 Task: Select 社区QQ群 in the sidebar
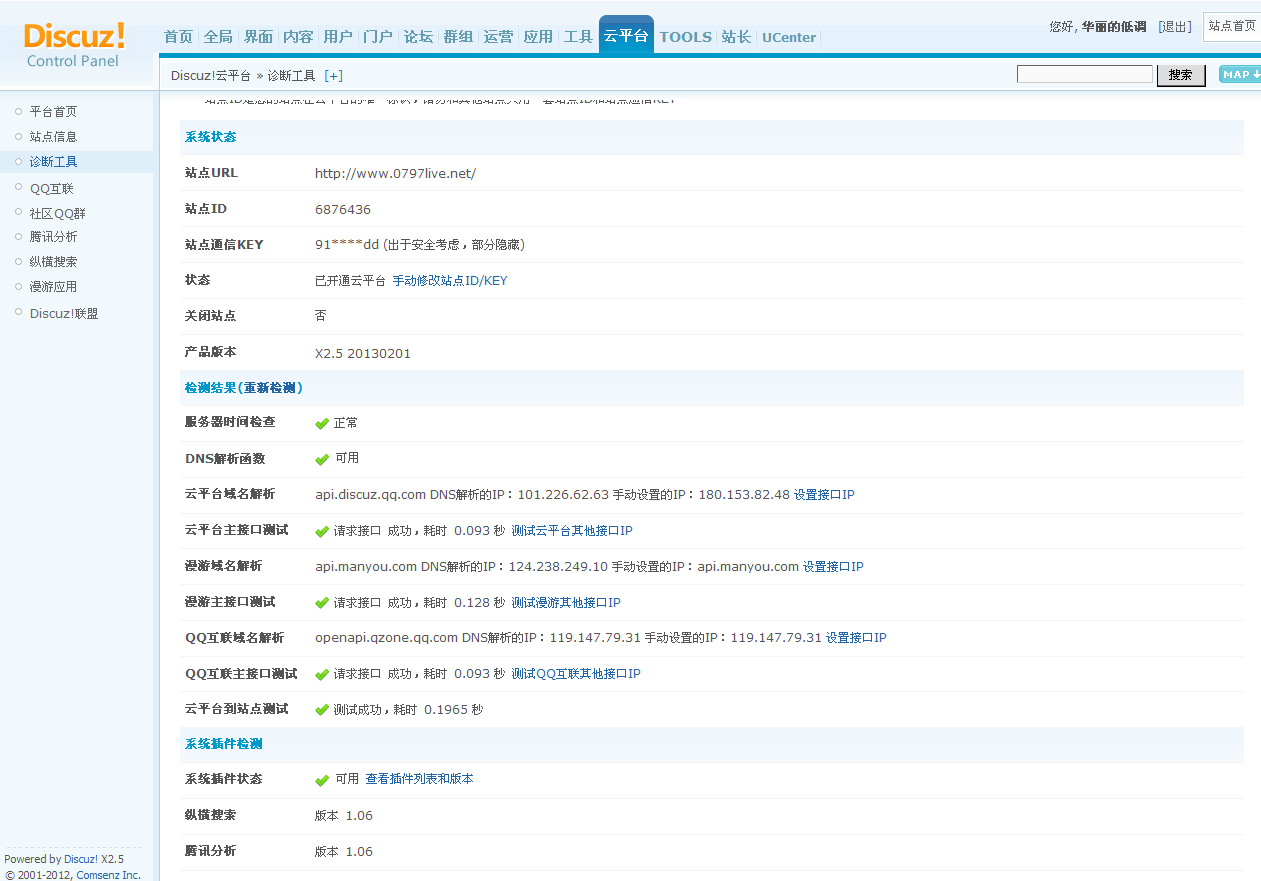(x=57, y=213)
